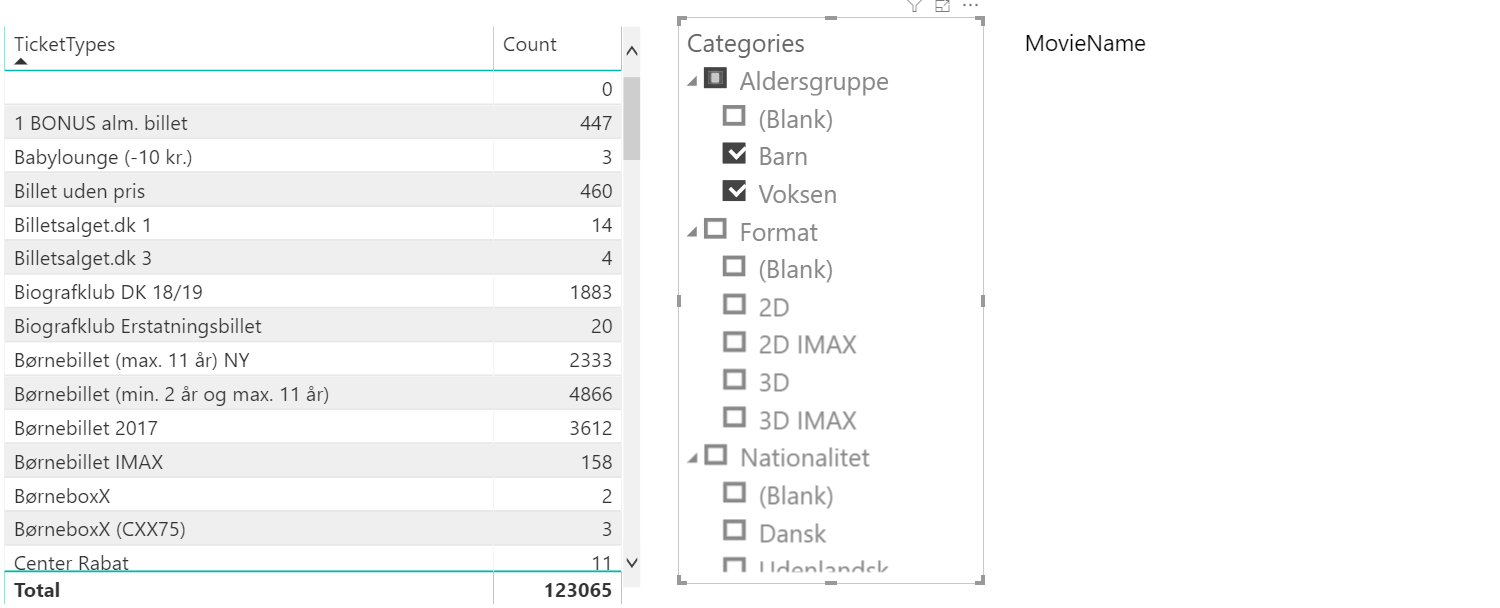1500x608 pixels.
Task: Select the Biografklub Erstatningsbillet row
Action: [313, 326]
